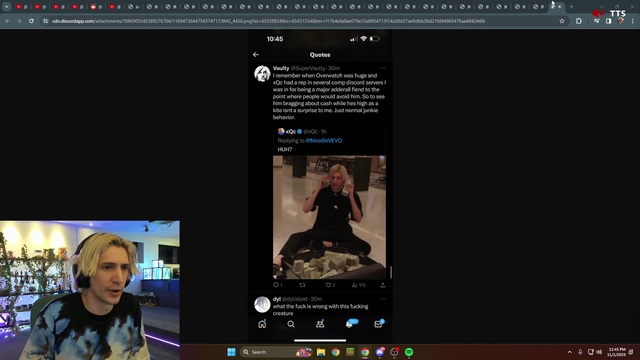Screen dimensions: 640x360
Task: Open Twitter Communities tab
Action: tap(320, 324)
